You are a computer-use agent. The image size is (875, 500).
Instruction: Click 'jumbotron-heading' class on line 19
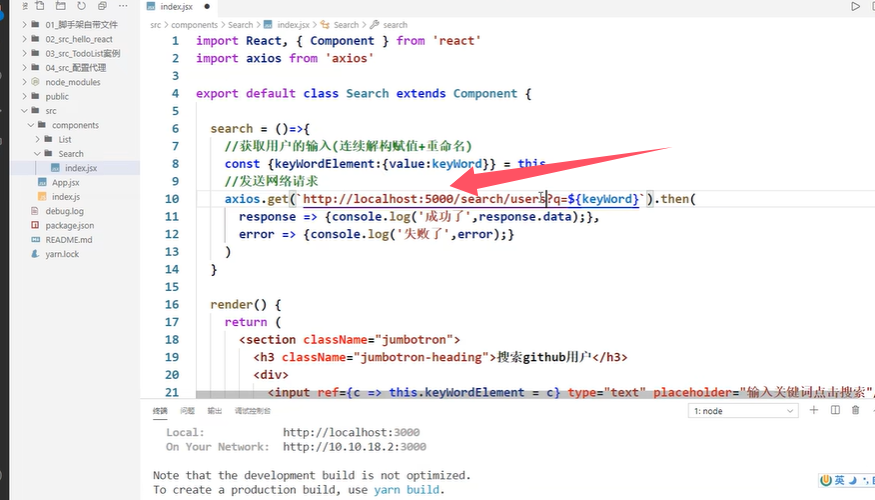pos(421,357)
